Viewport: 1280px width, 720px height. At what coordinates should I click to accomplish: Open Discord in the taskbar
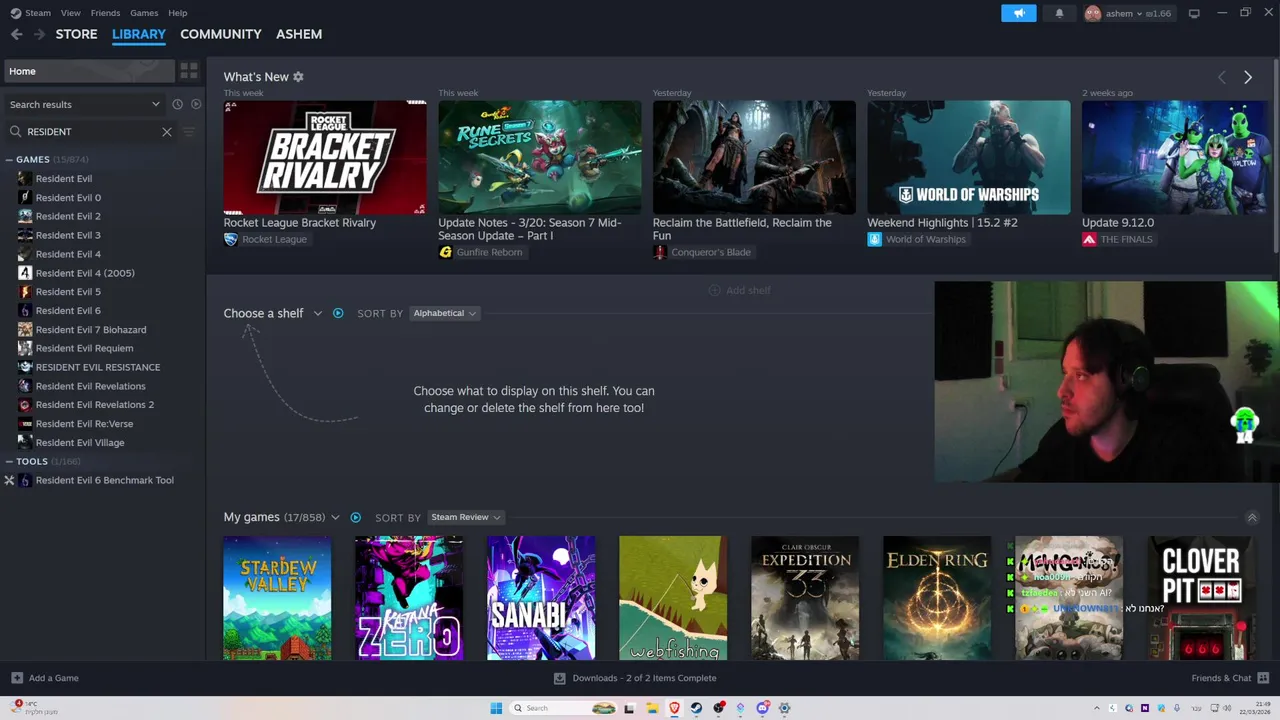[762, 708]
